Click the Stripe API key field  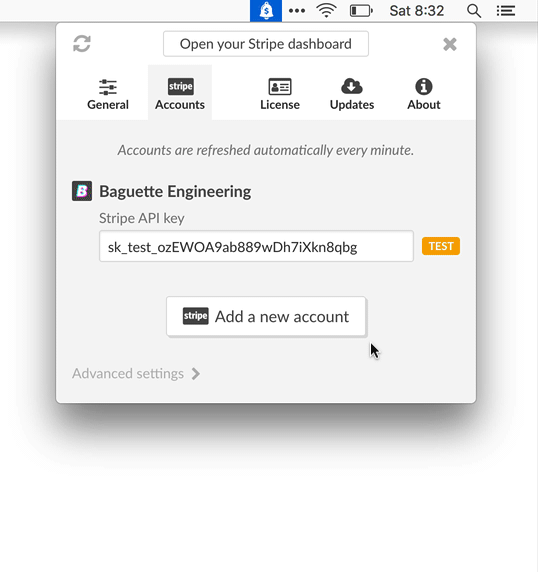pyautogui.click(x=256, y=246)
